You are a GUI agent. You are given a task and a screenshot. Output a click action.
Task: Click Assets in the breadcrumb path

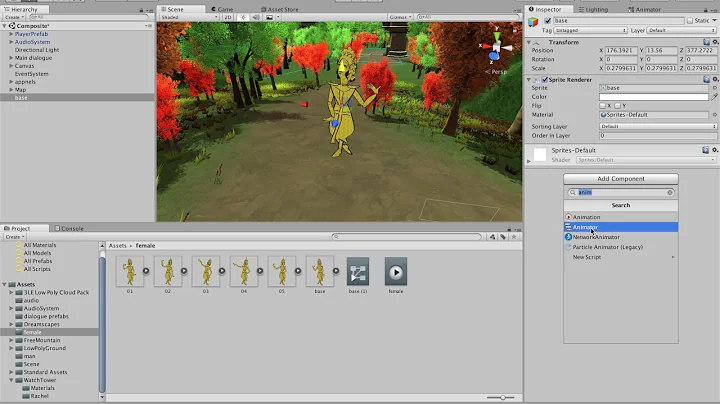click(118, 246)
